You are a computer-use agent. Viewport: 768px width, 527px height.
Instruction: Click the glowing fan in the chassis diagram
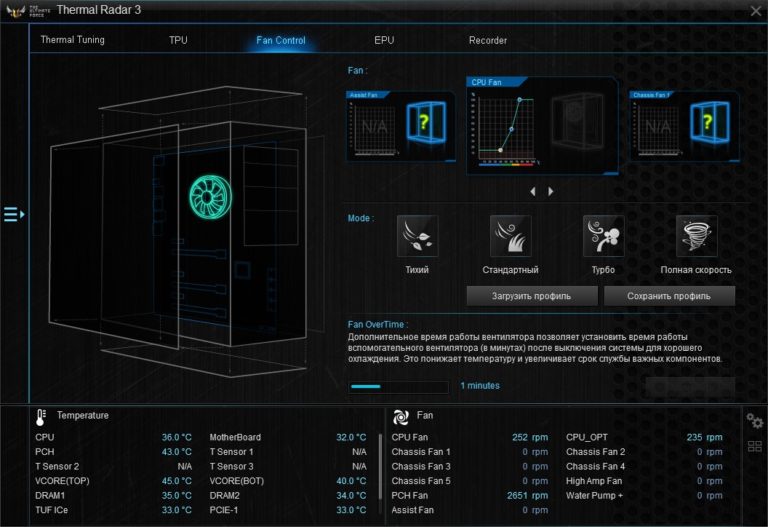pyautogui.click(x=211, y=197)
